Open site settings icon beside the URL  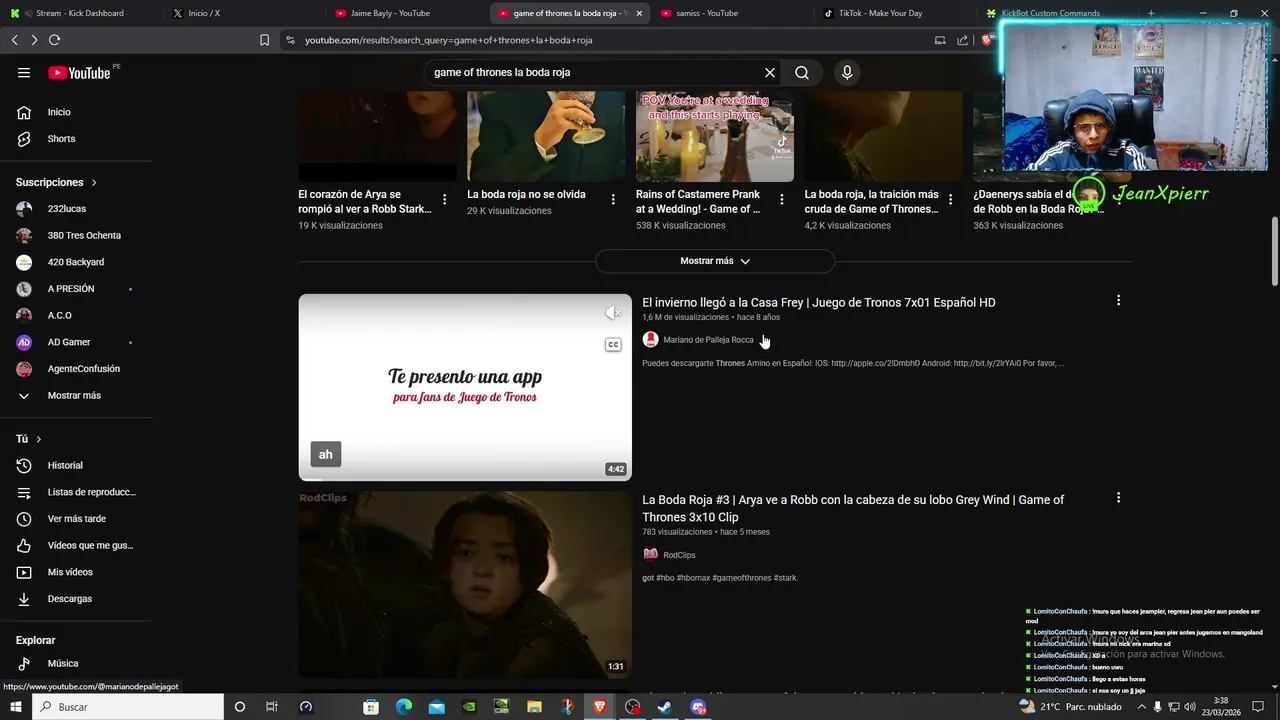[290, 40]
